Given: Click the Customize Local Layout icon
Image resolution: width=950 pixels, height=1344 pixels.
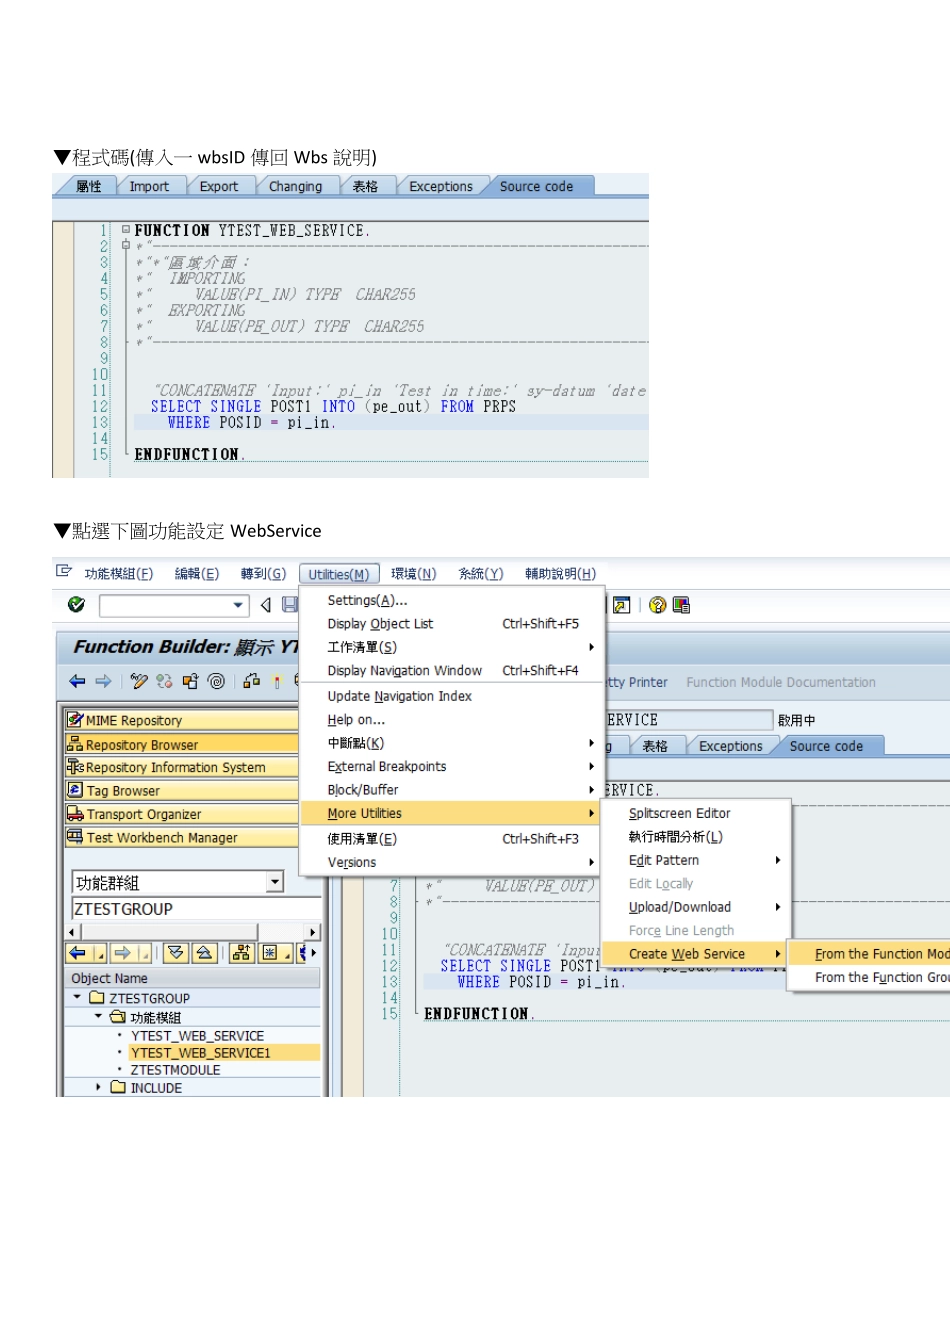Looking at the screenshot, I should [x=682, y=604].
